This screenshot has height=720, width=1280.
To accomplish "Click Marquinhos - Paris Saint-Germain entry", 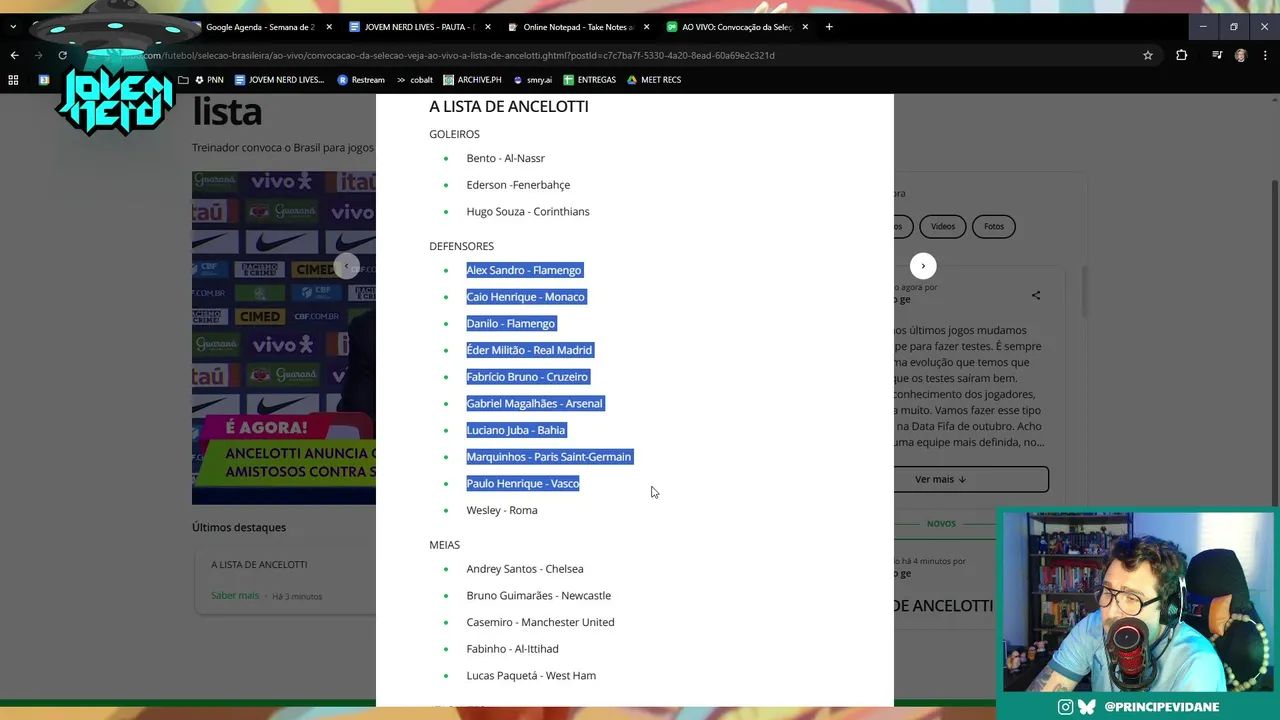I will click(548, 457).
